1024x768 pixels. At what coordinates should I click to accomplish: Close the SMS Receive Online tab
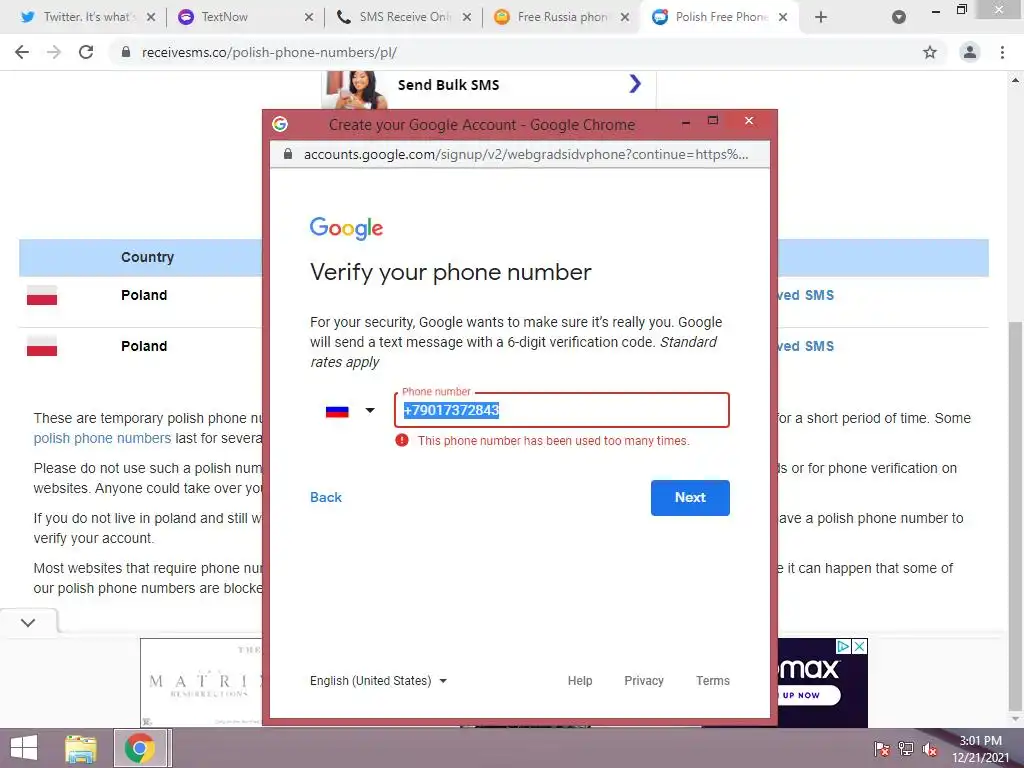467,17
